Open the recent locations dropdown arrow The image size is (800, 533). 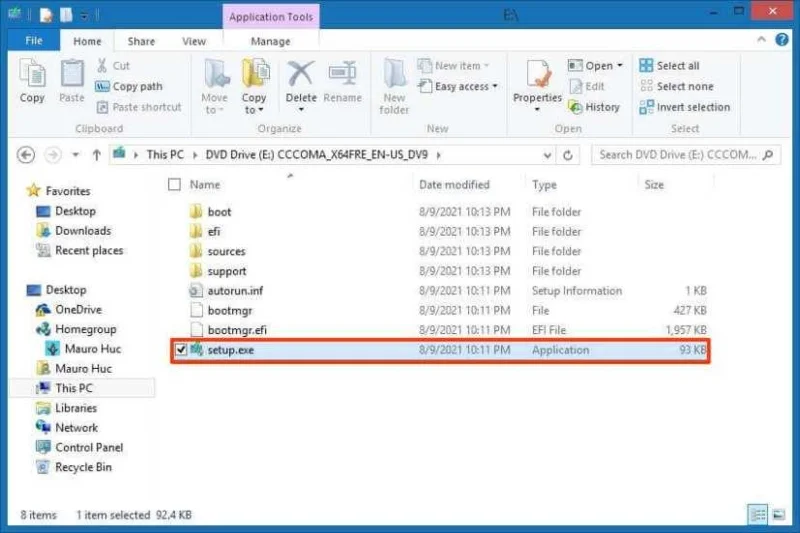76,155
